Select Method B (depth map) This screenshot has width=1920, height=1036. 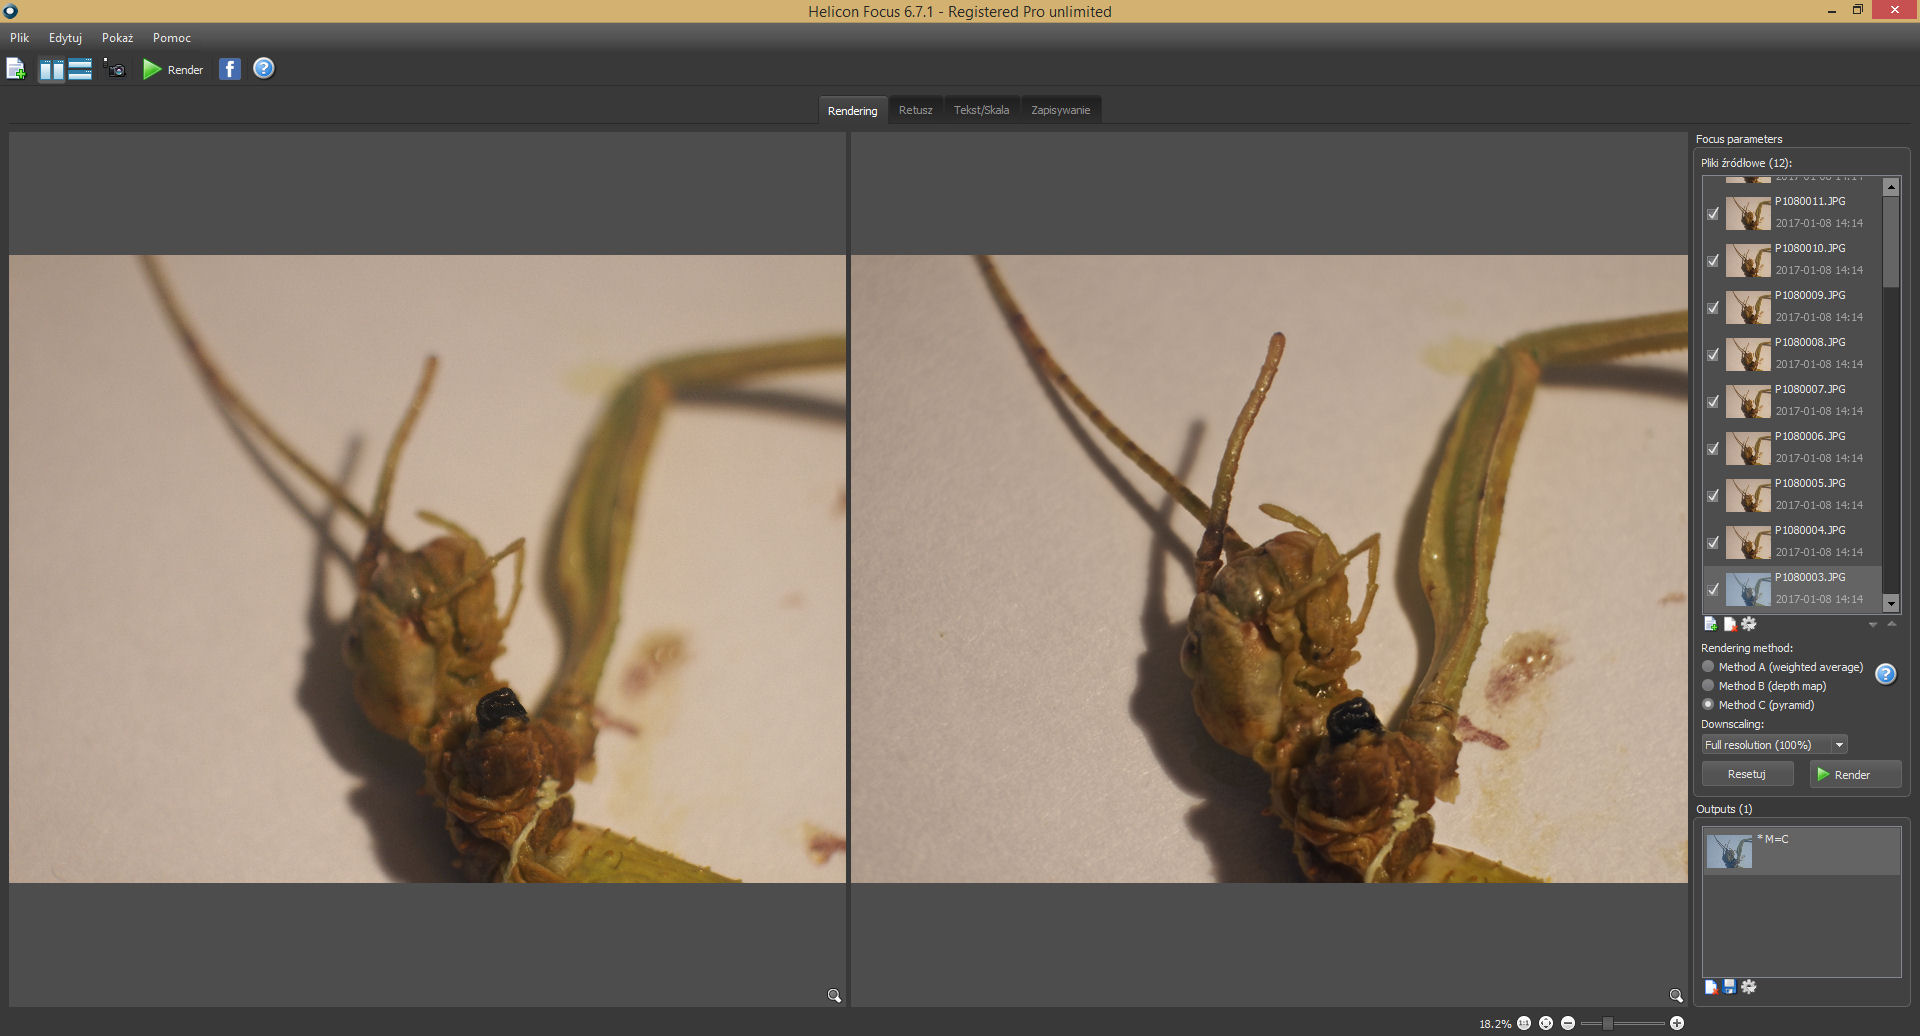1708,686
